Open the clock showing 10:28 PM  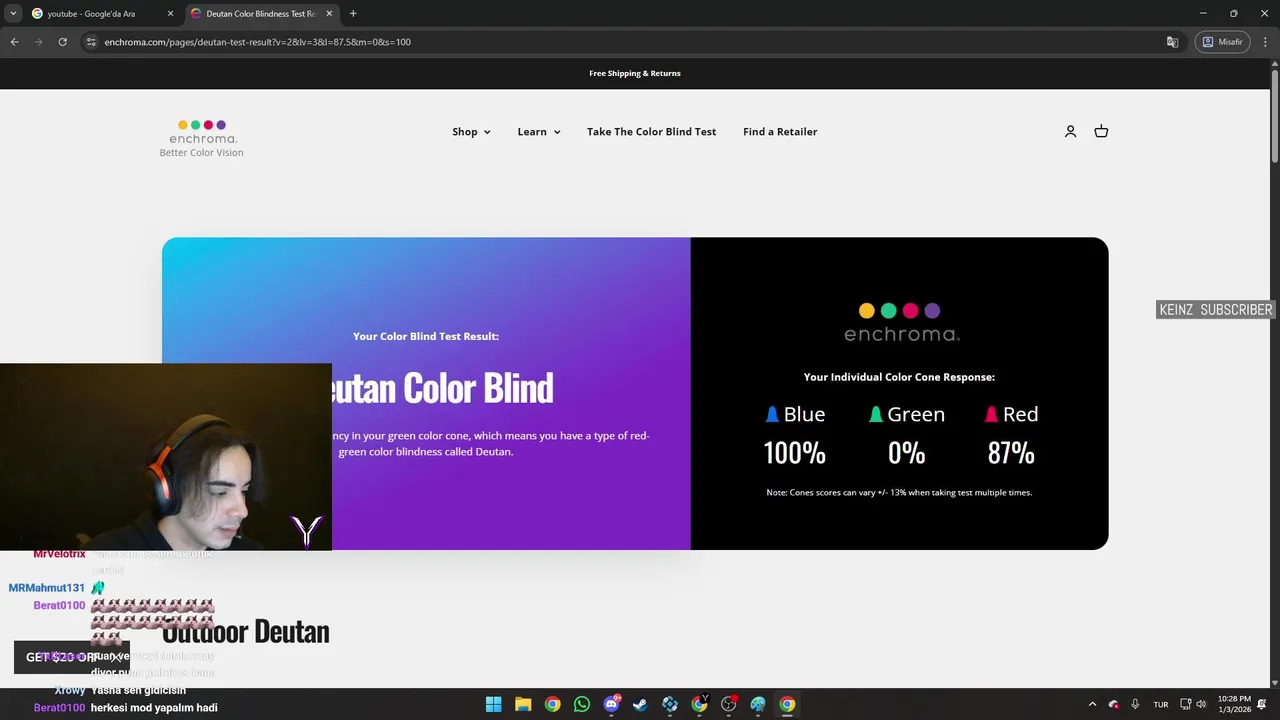click(x=1233, y=704)
